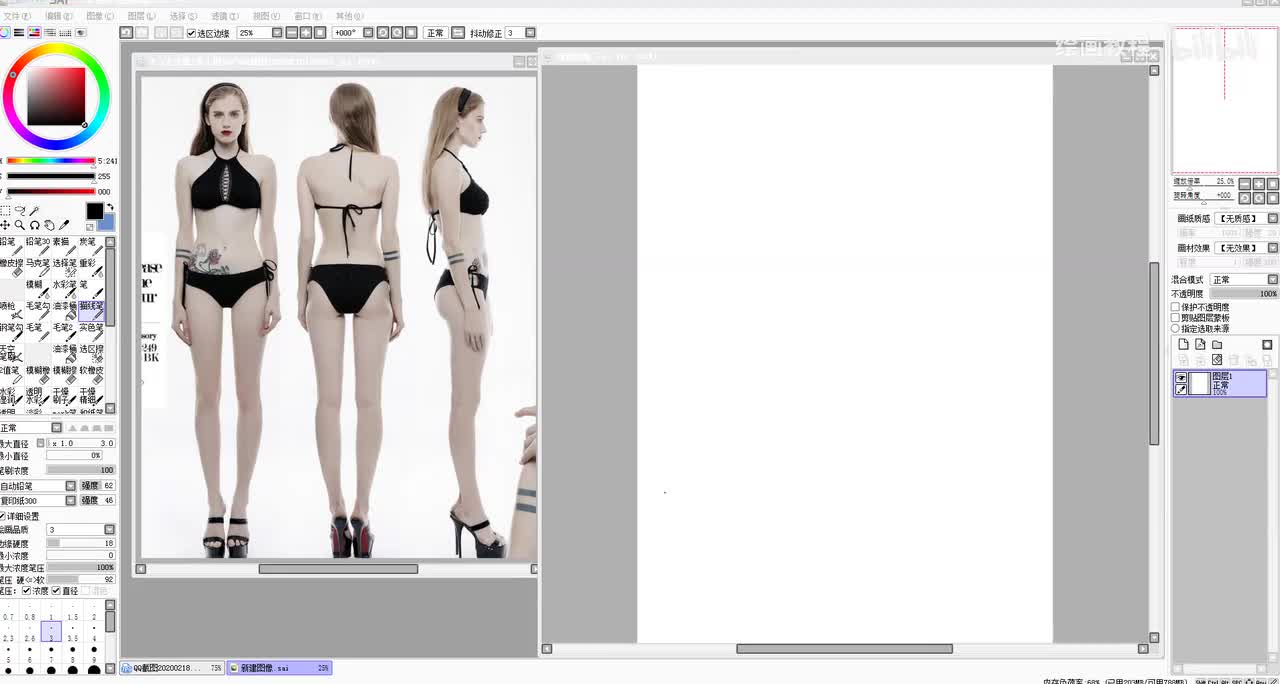Click the black foreground color swatch
The height and width of the screenshot is (684, 1280).
pyautogui.click(x=94, y=211)
